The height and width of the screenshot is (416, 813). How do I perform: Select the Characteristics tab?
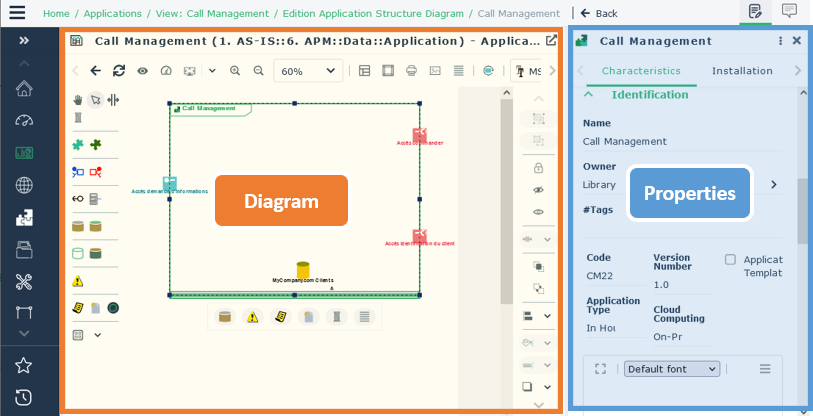pos(641,71)
